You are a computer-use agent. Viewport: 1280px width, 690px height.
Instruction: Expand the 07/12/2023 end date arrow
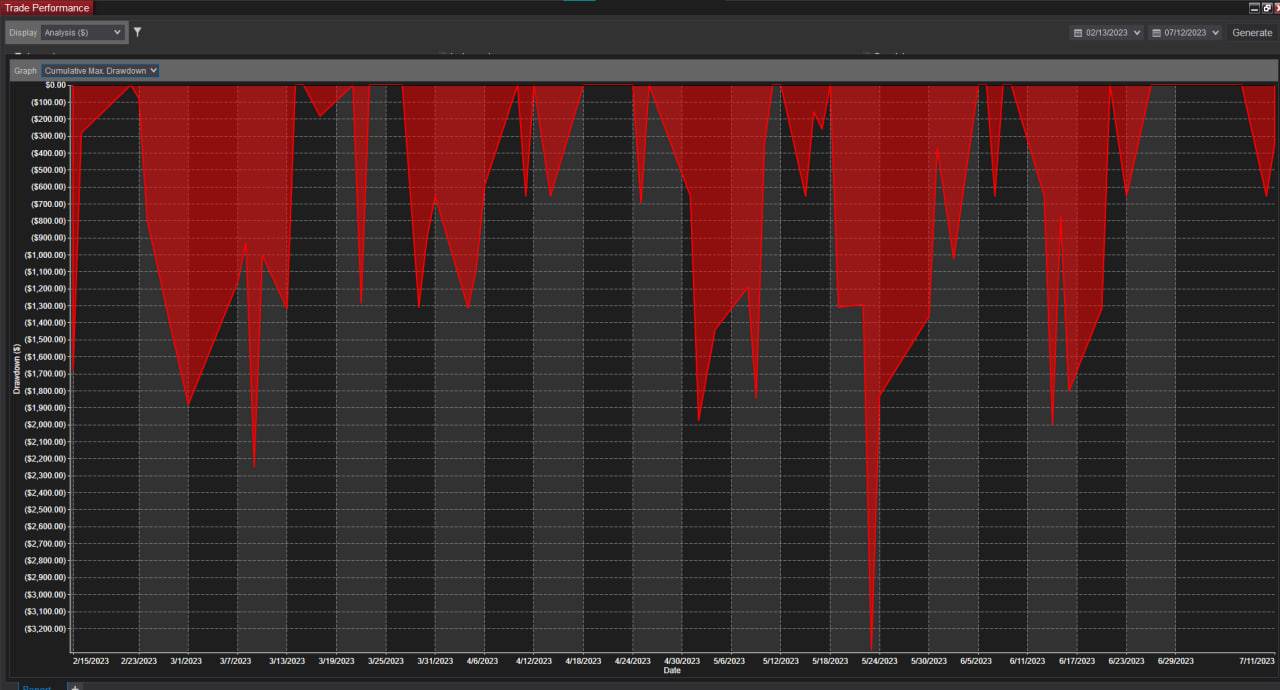coord(1215,33)
